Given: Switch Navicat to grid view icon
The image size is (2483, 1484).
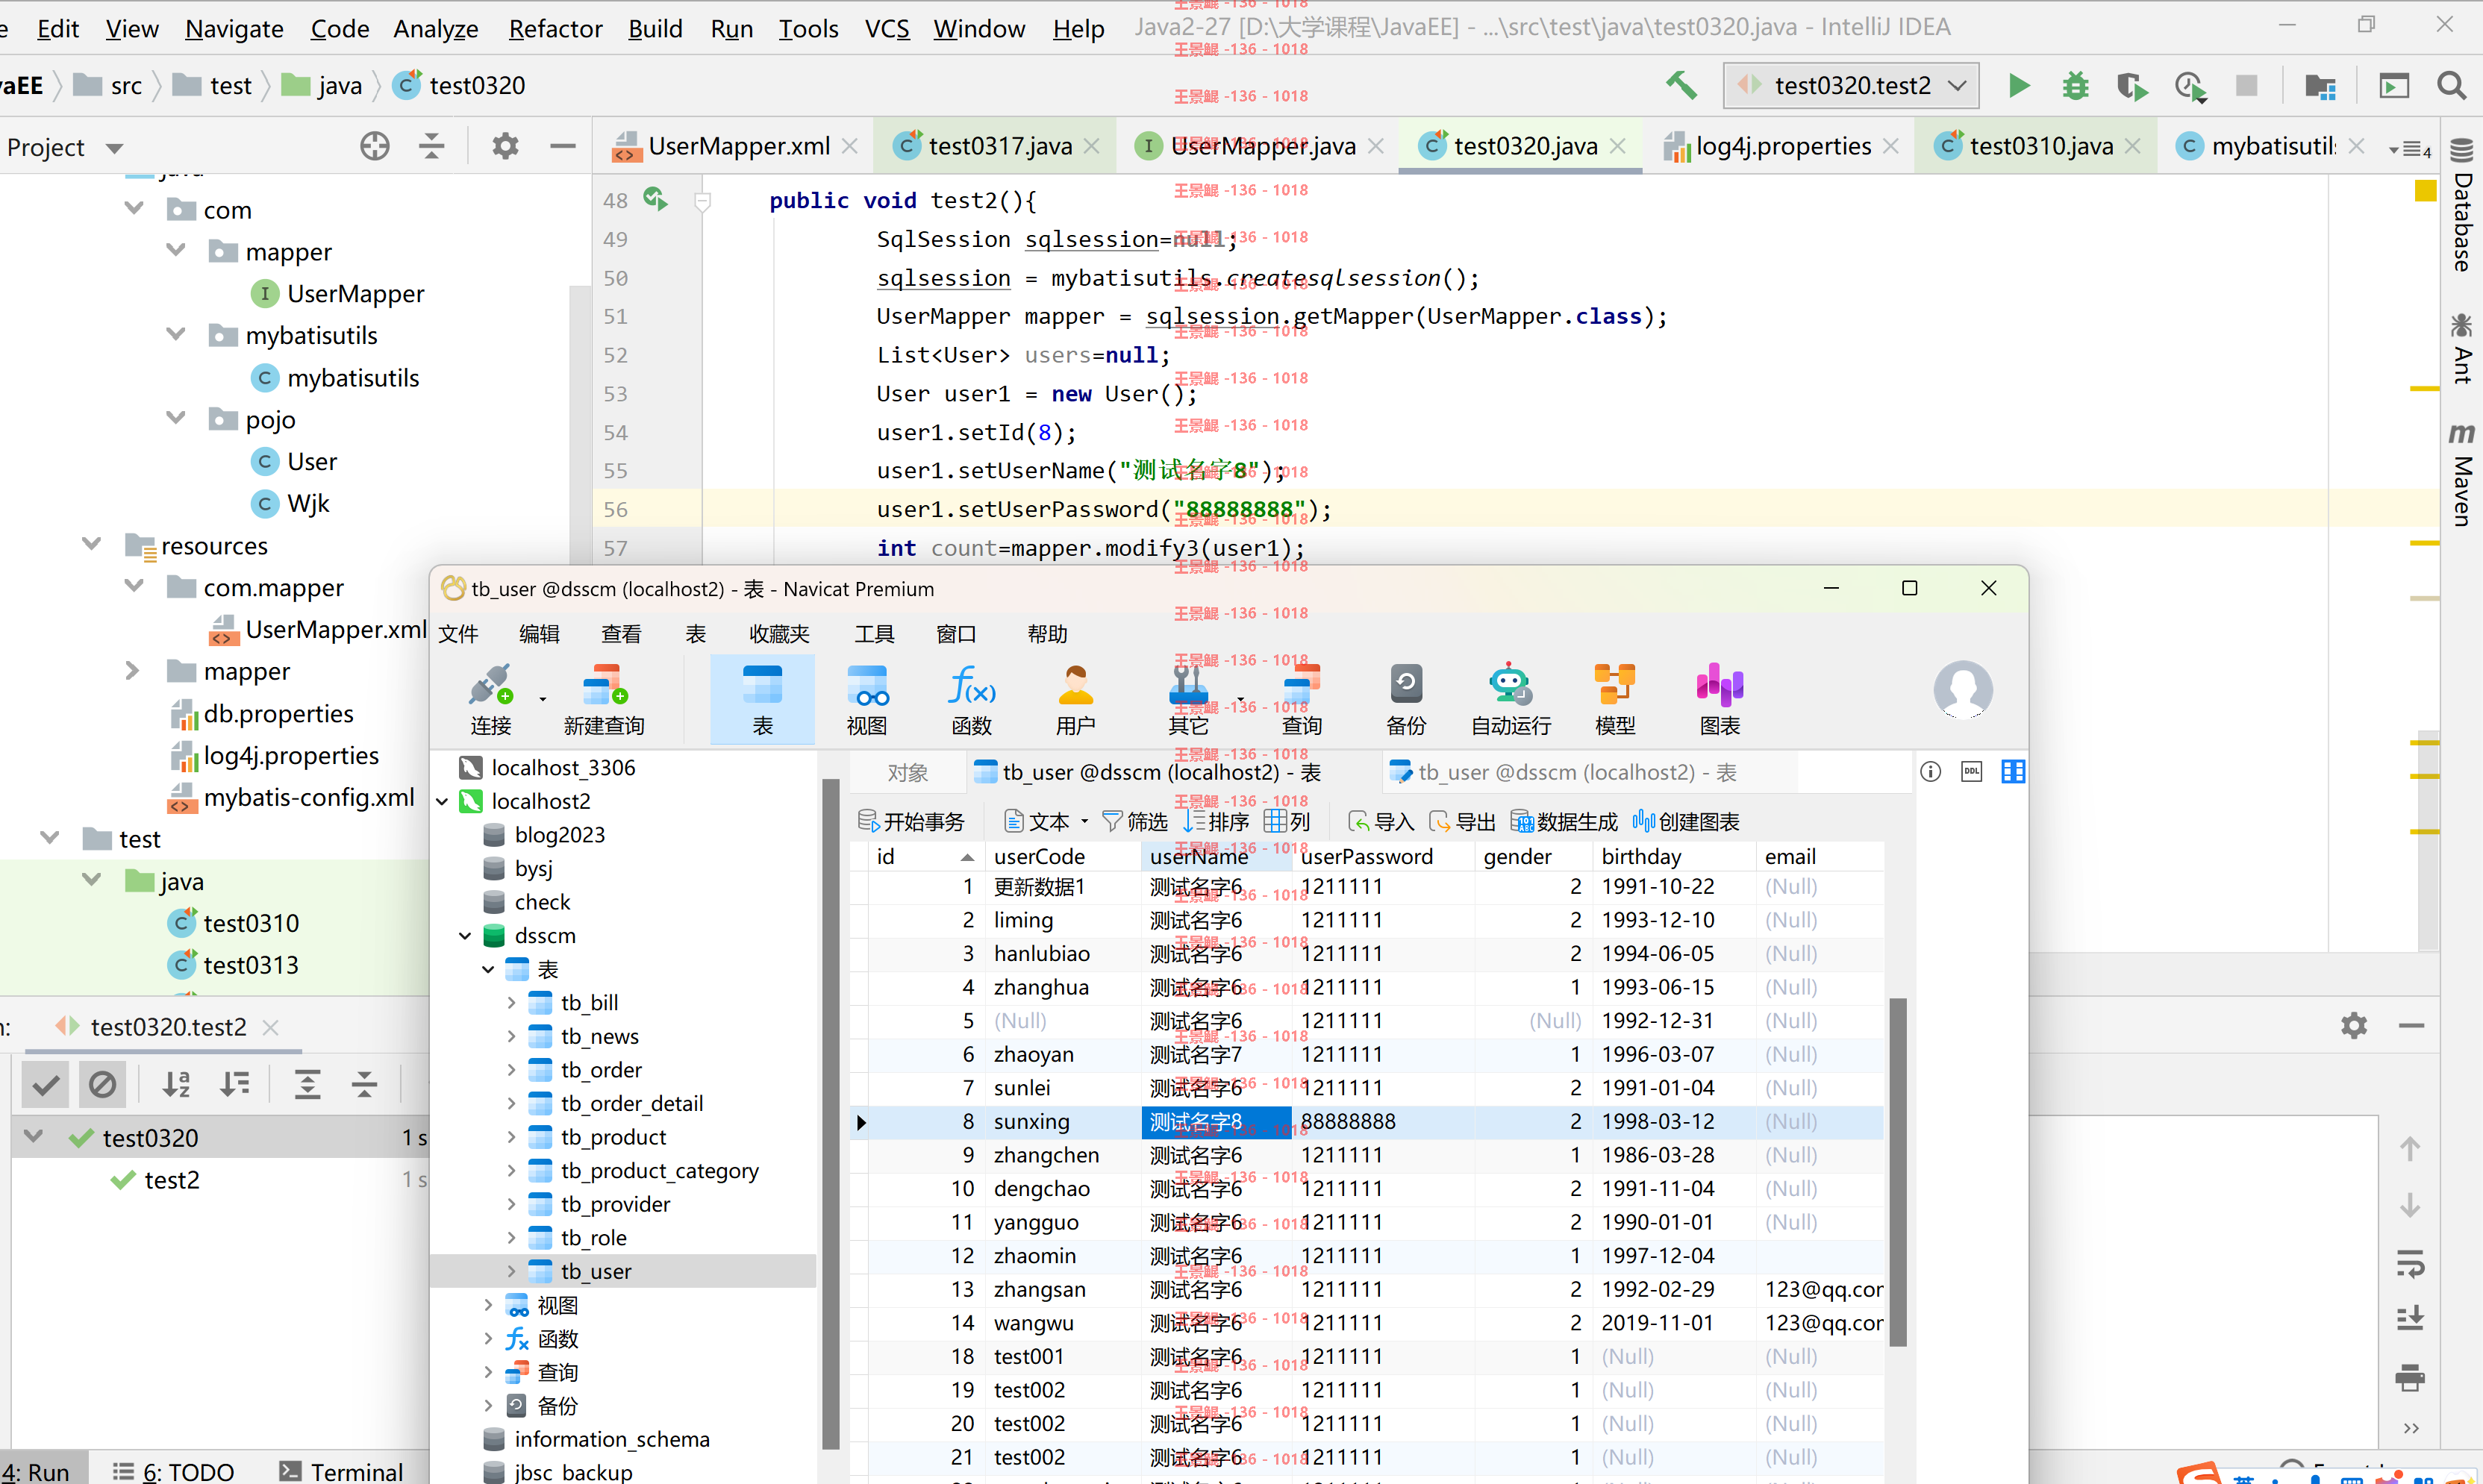Looking at the screenshot, I should [x=2013, y=772].
